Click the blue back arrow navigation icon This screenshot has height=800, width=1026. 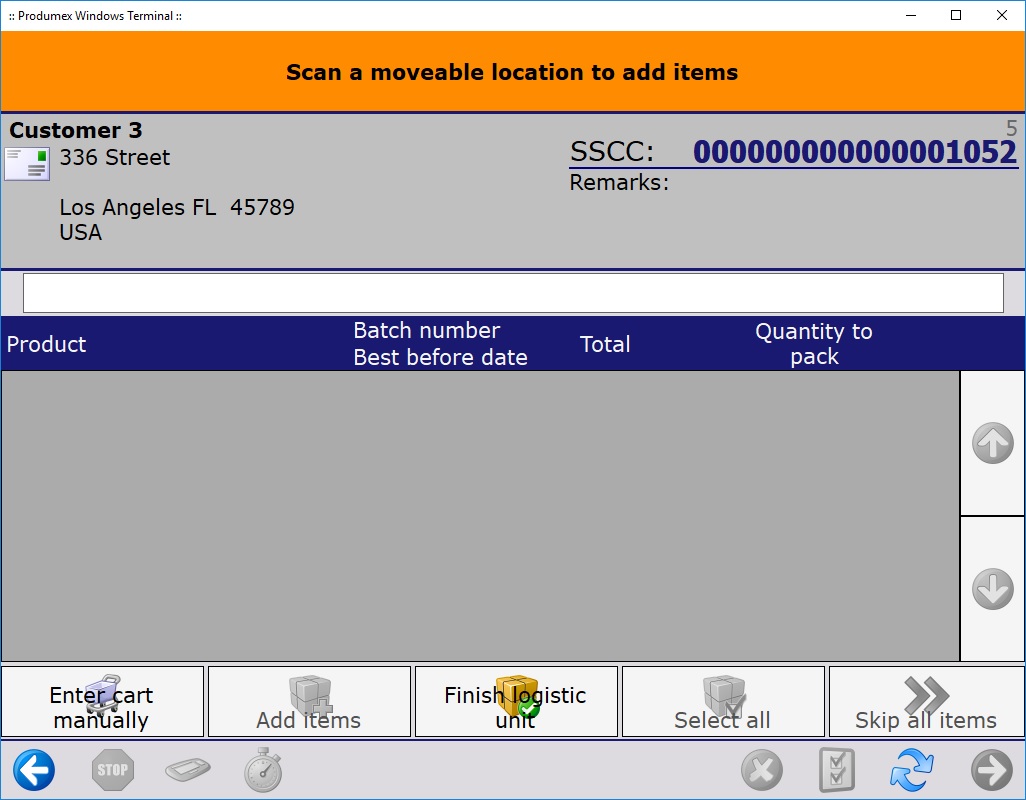(x=34, y=770)
